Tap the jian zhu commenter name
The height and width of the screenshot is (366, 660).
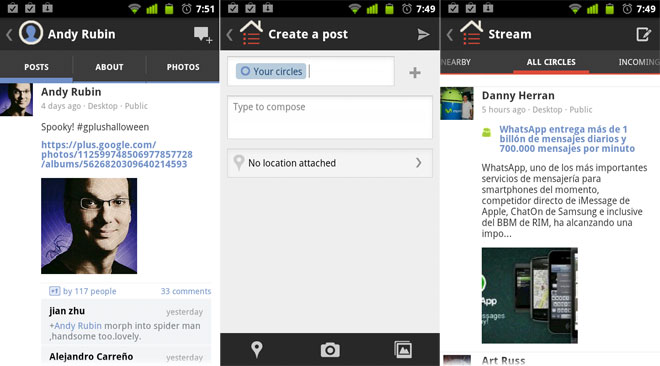(x=67, y=311)
